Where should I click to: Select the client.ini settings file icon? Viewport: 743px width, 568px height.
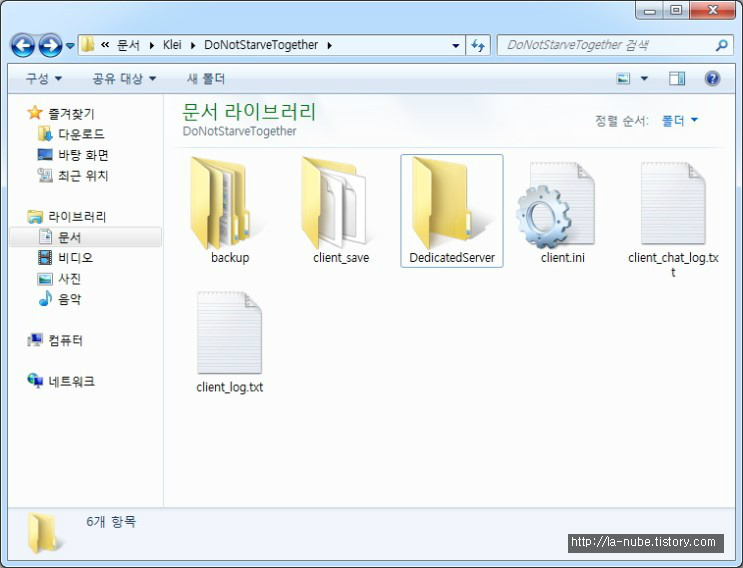coord(555,205)
